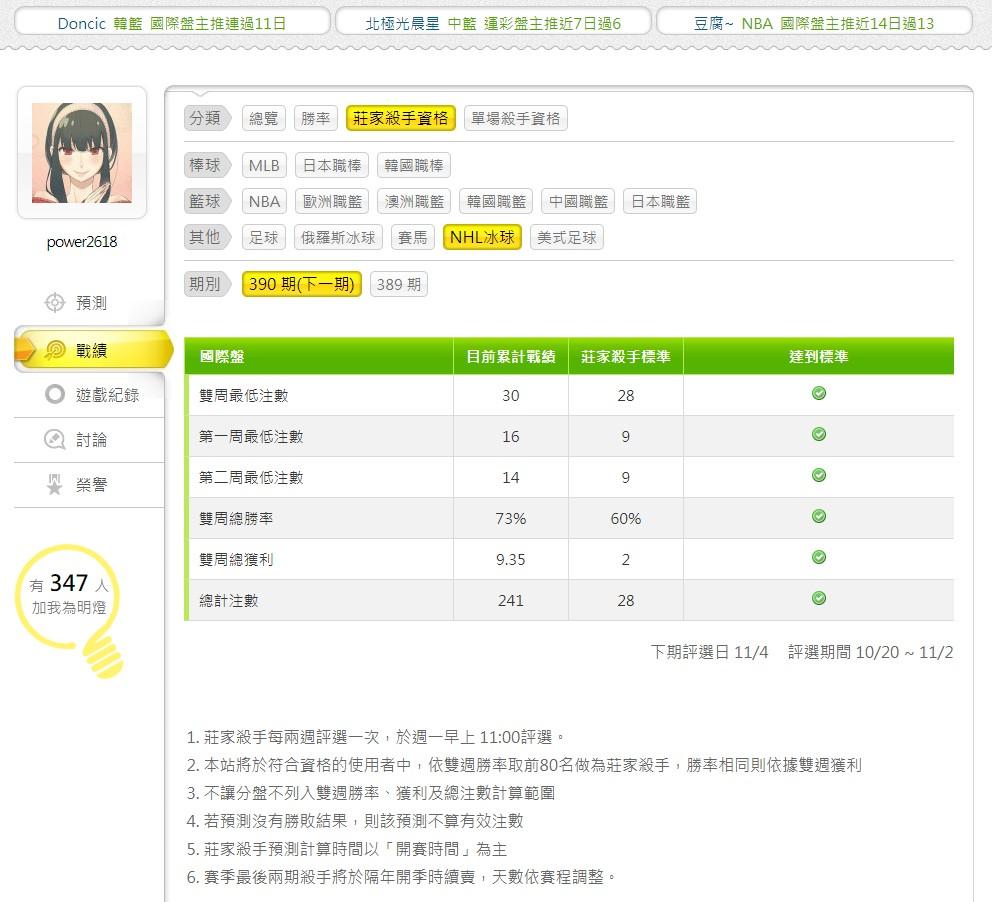Choose the NBA basketball filter
This screenshot has height=902, width=992.
coord(264,202)
